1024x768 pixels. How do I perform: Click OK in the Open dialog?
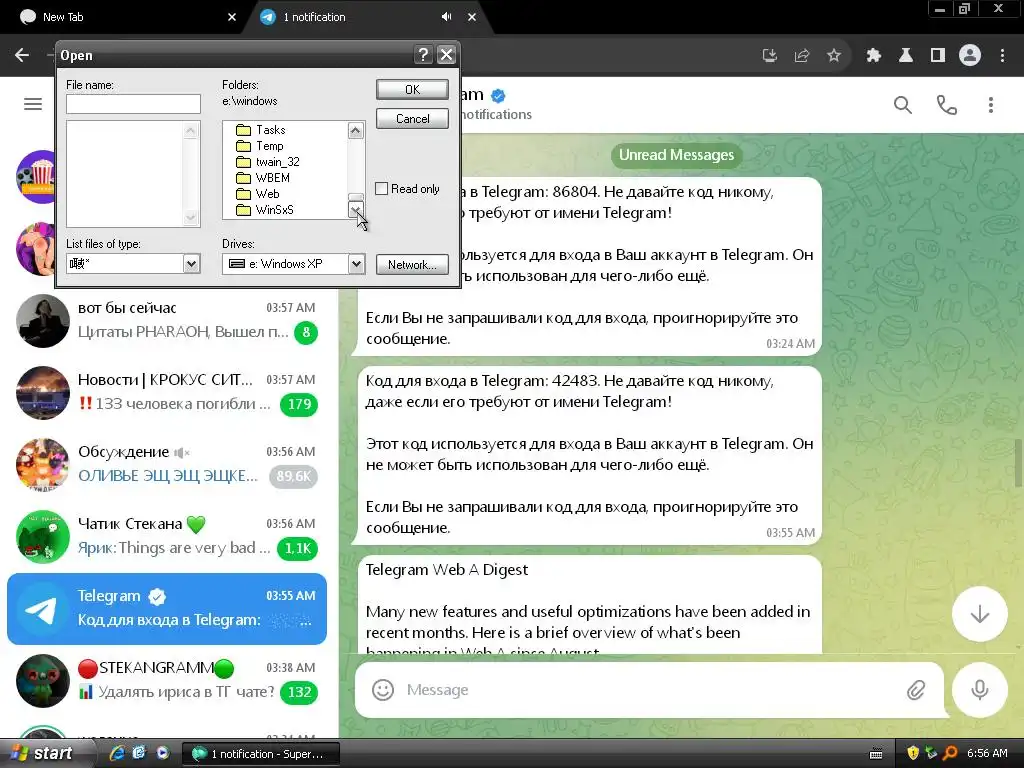[x=412, y=89]
